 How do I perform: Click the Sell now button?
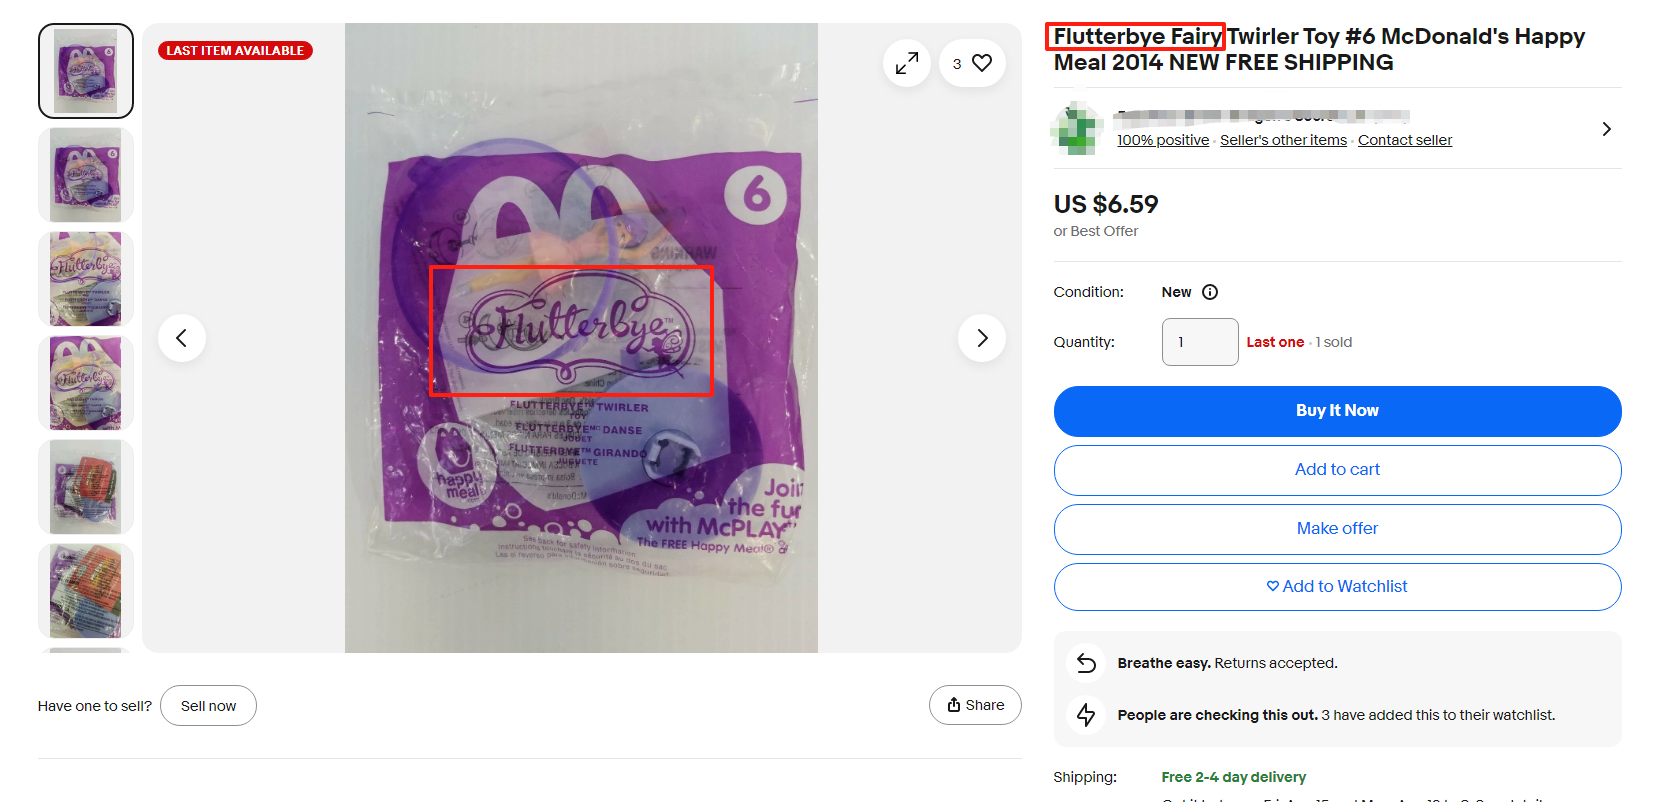(208, 705)
